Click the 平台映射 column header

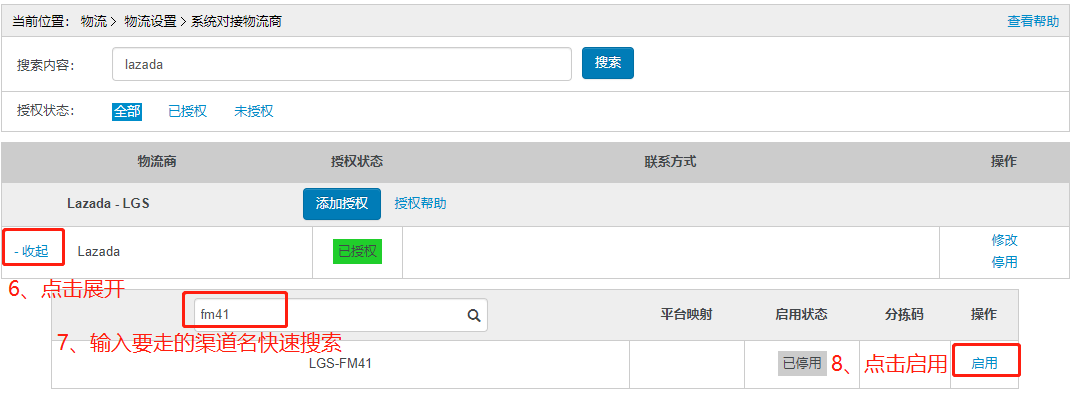686,315
